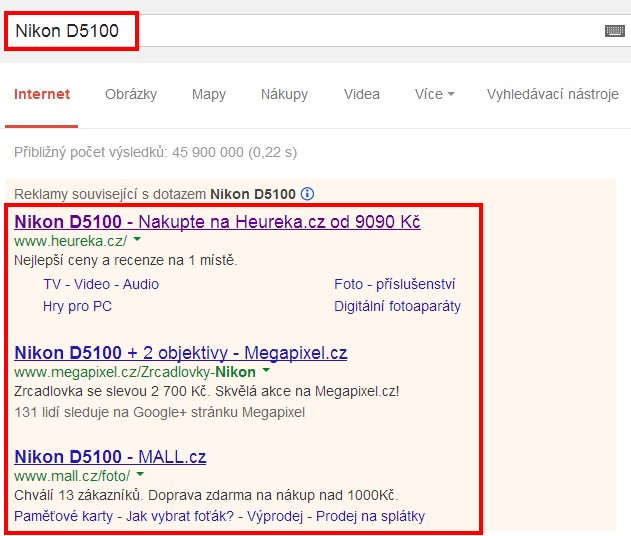Open Vyhledávací nástroje search tools

[x=553, y=94]
